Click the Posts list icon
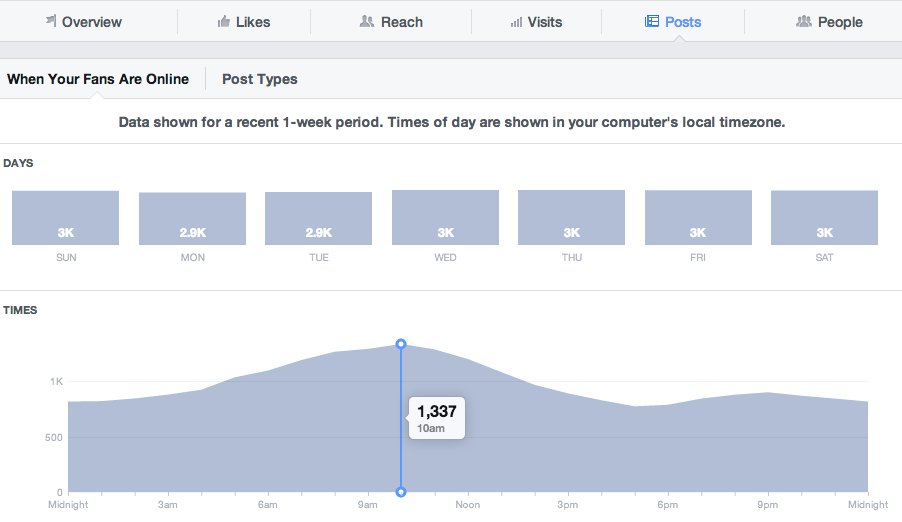 [652, 21]
